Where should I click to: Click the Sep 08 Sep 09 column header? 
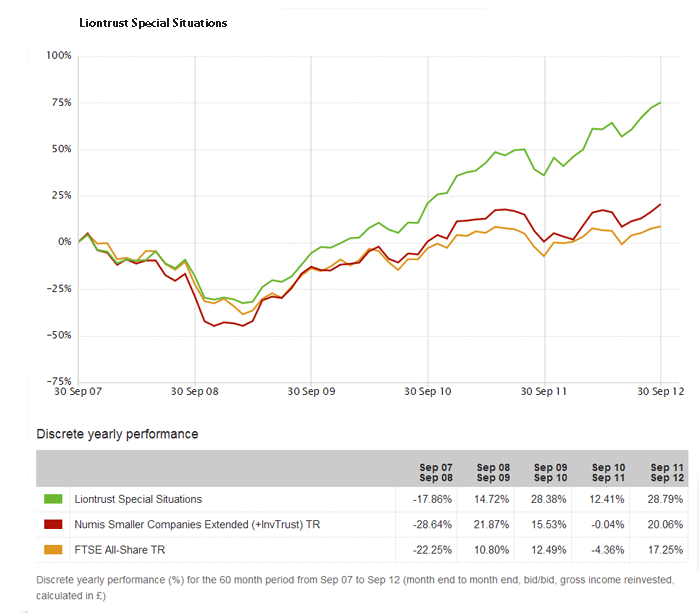click(x=493, y=472)
